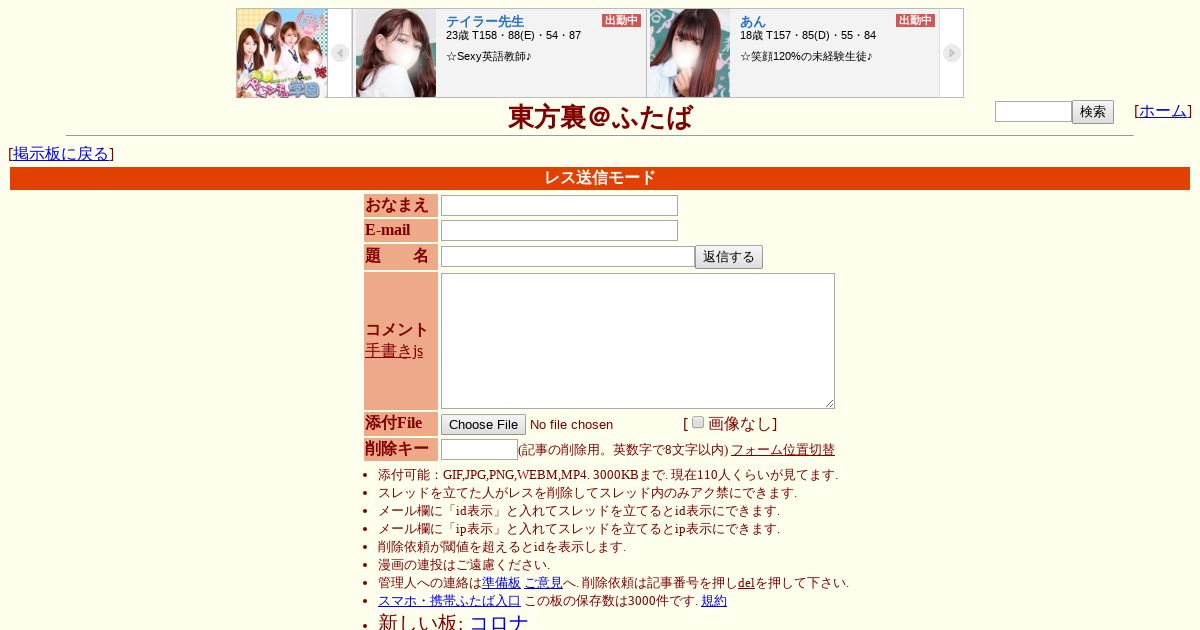Click 出勤中 badge on テイラー先生 card
Screen dimensions: 1200x630
click(621, 20)
